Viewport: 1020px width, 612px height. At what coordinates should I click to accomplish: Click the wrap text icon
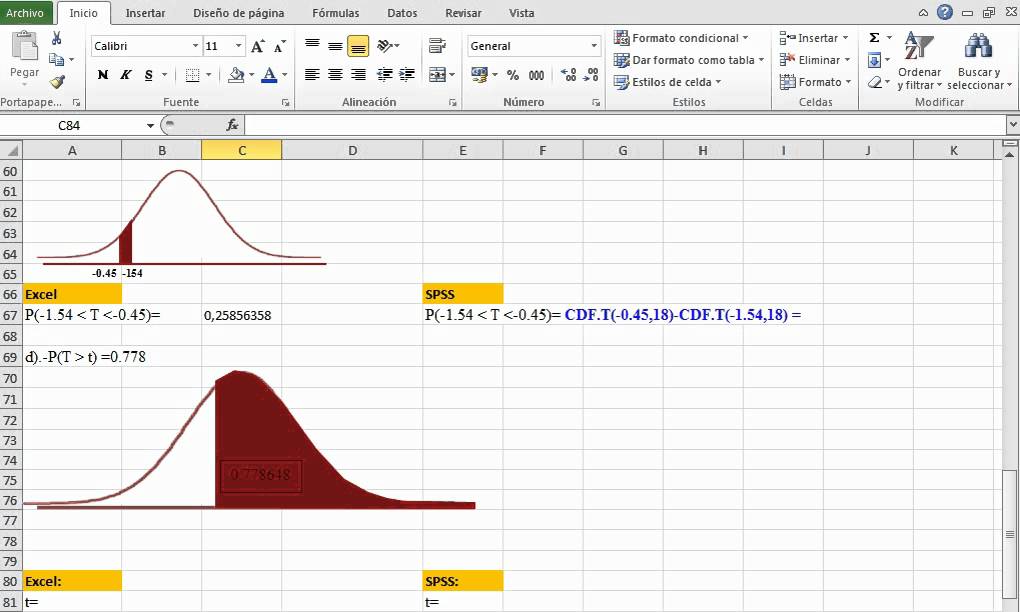(x=437, y=46)
